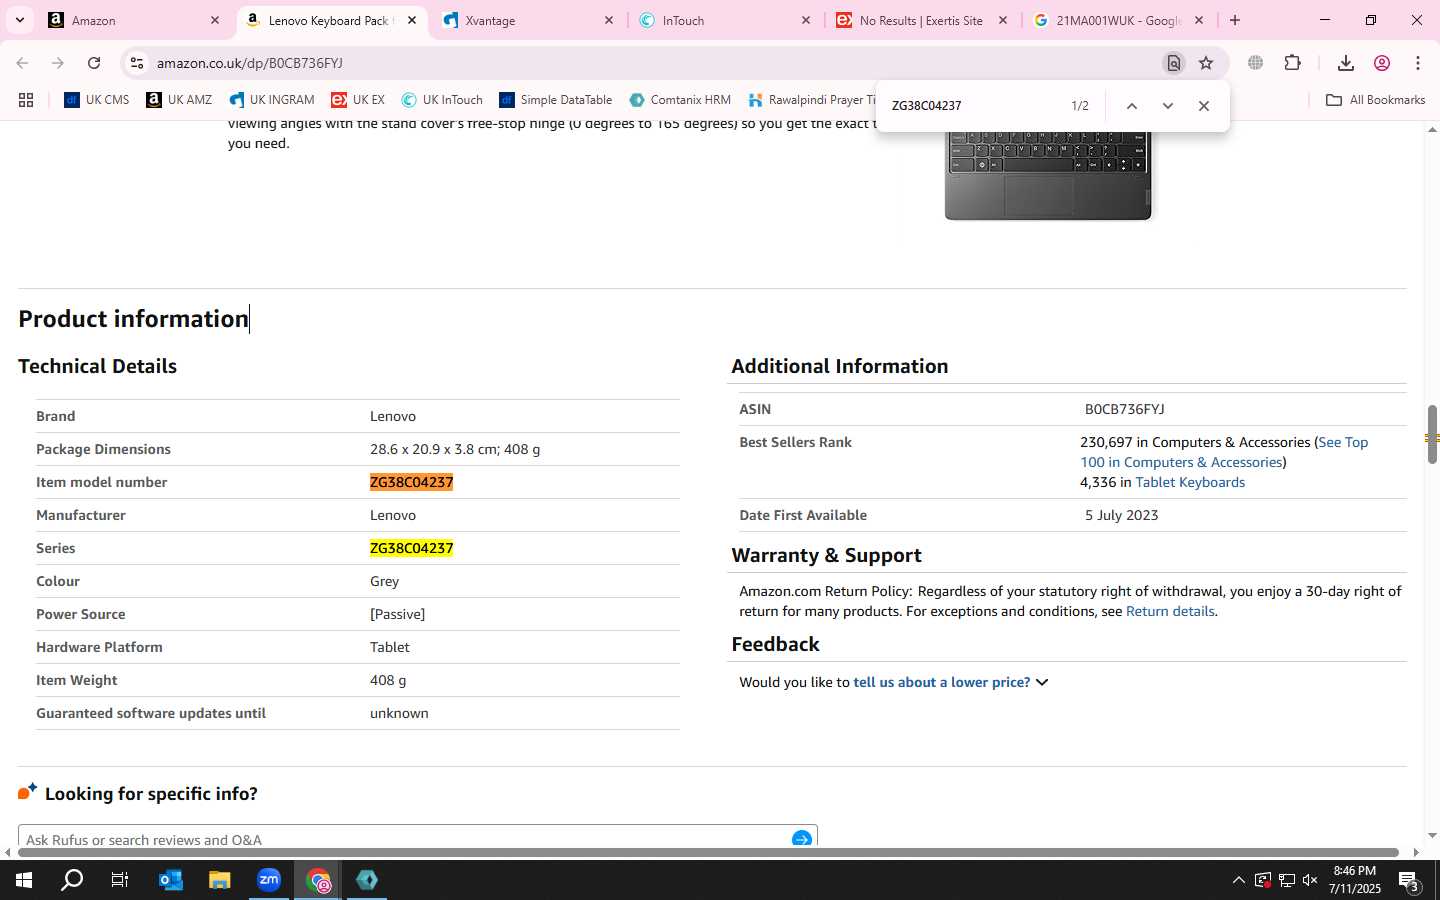Open File Explorer from the taskbar
The width and height of the screenshot is (1440, 900).
[x=219, y=880]
